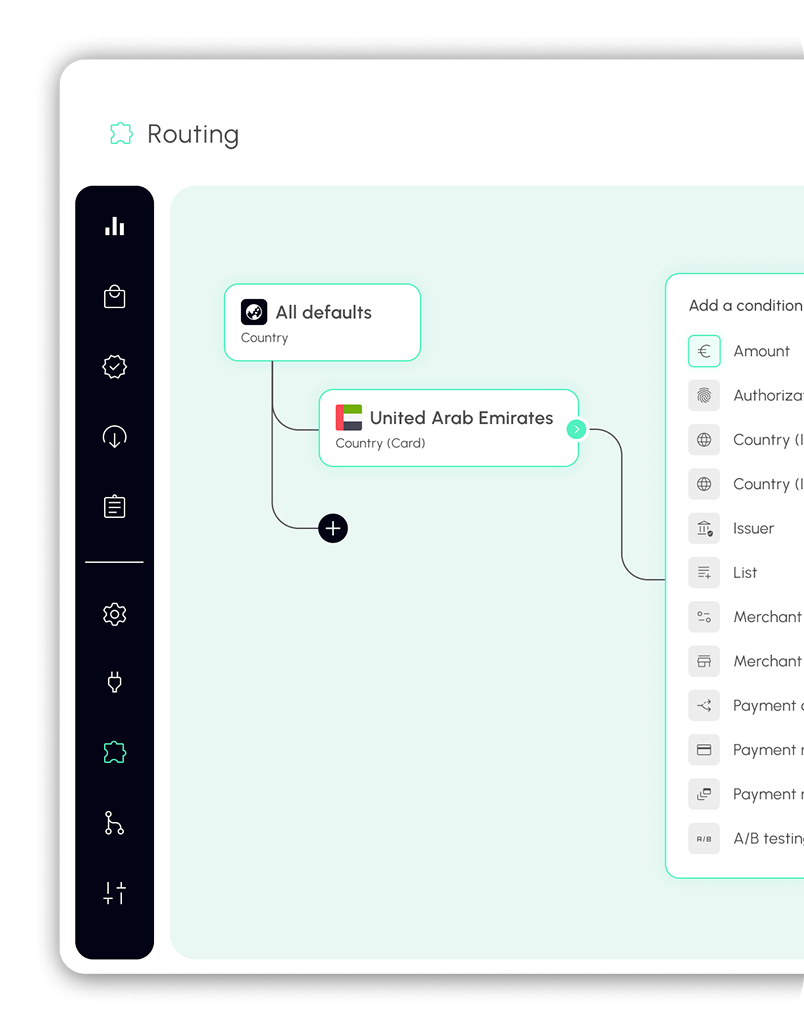
Task: Click the download arrow circle sidebar icon
Action: [115, 437]
